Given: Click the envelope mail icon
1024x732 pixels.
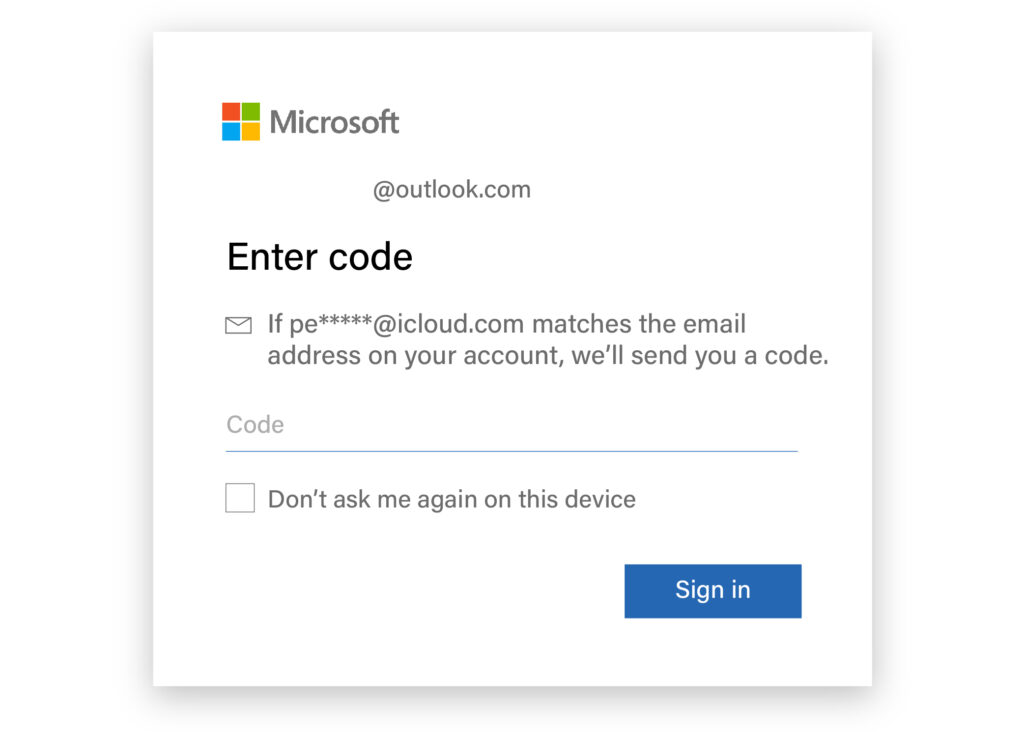Looking at the screenshot, I should [238, 325].
